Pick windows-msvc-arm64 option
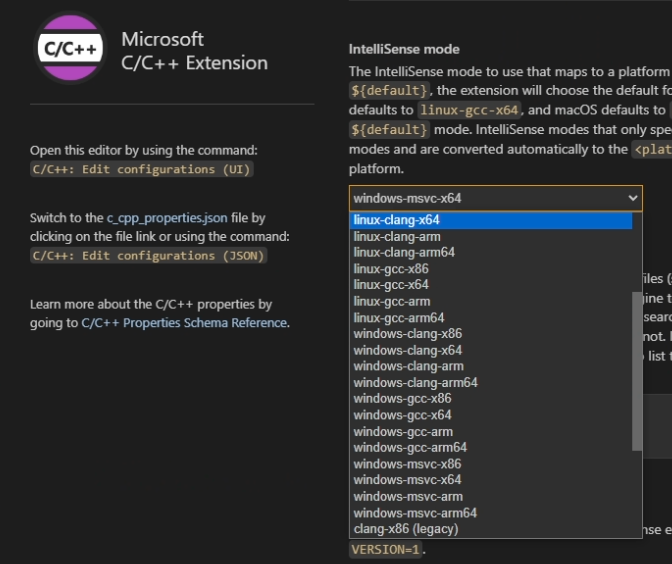The width and height of the screenshot is (672, 564). coord(491,513)
